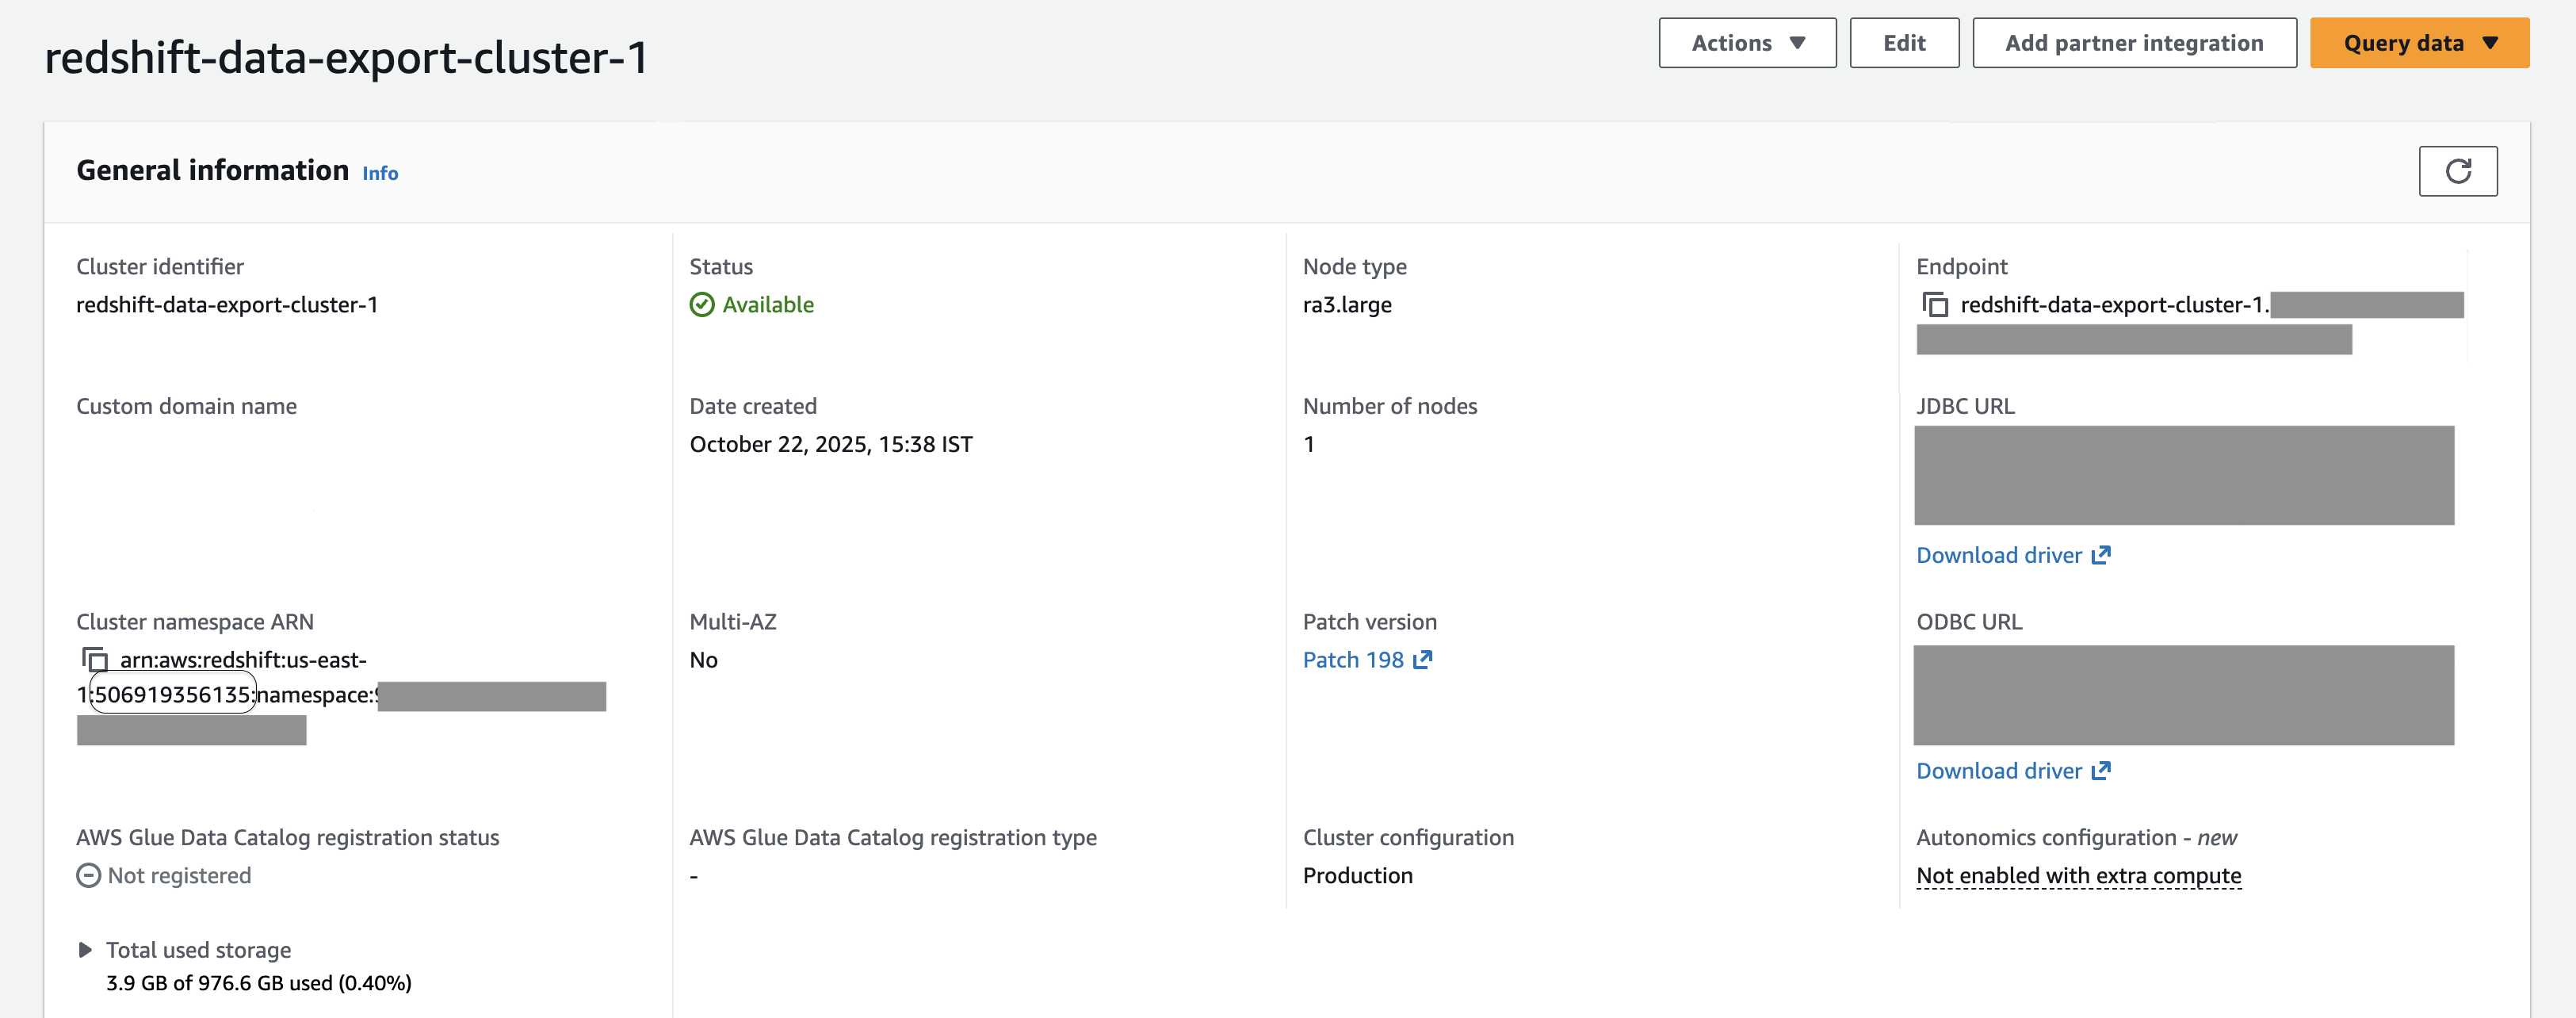
Task: Click the Not enabled with extra compute link
Action: (x=2078, y=875)
